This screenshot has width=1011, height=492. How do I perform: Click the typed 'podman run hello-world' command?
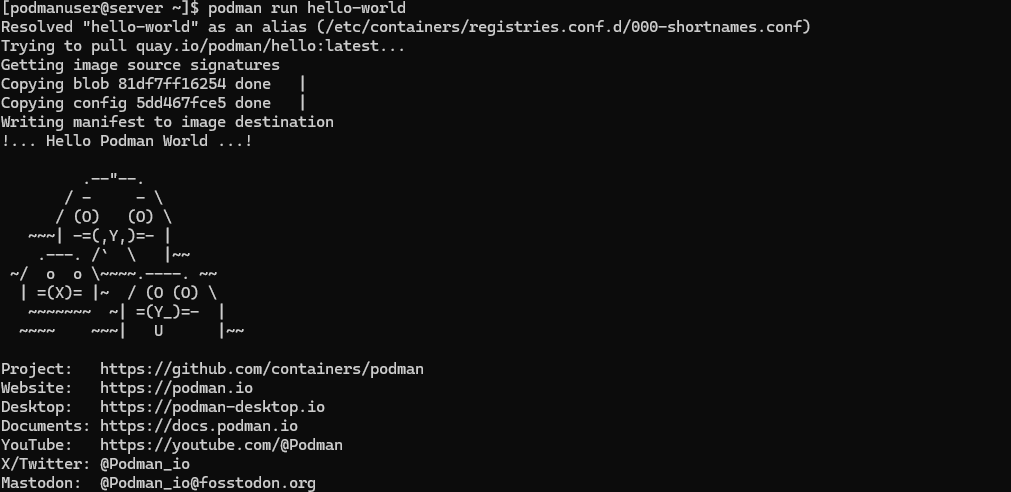307,8
